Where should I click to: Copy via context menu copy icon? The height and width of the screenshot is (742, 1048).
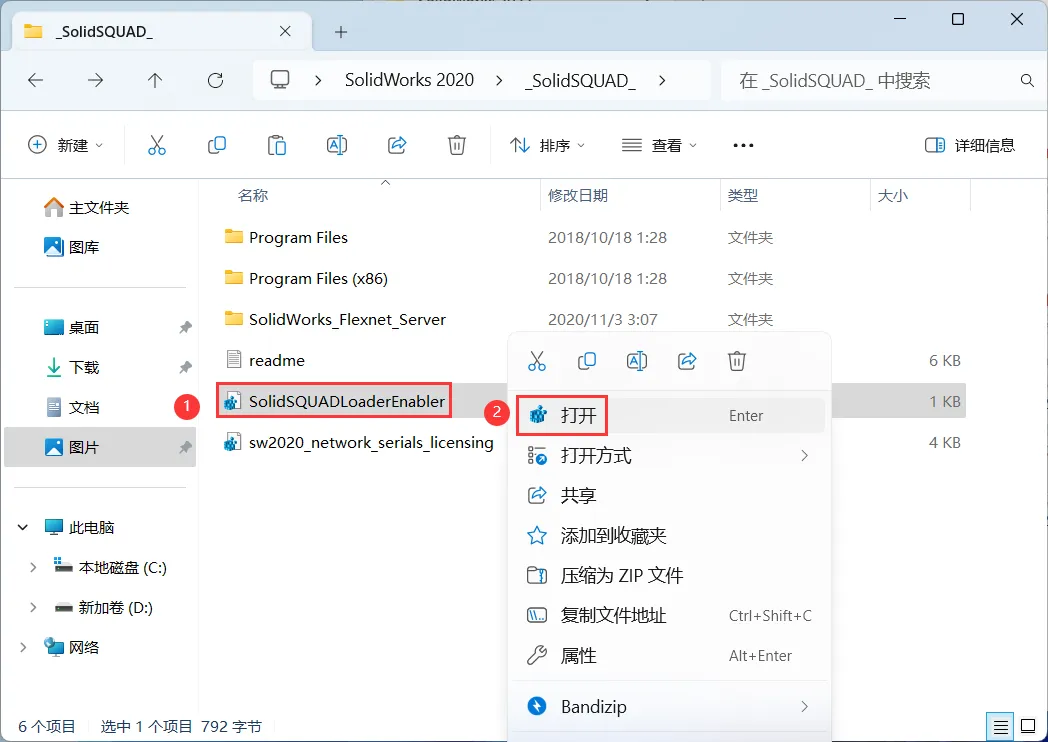[587, 362]
